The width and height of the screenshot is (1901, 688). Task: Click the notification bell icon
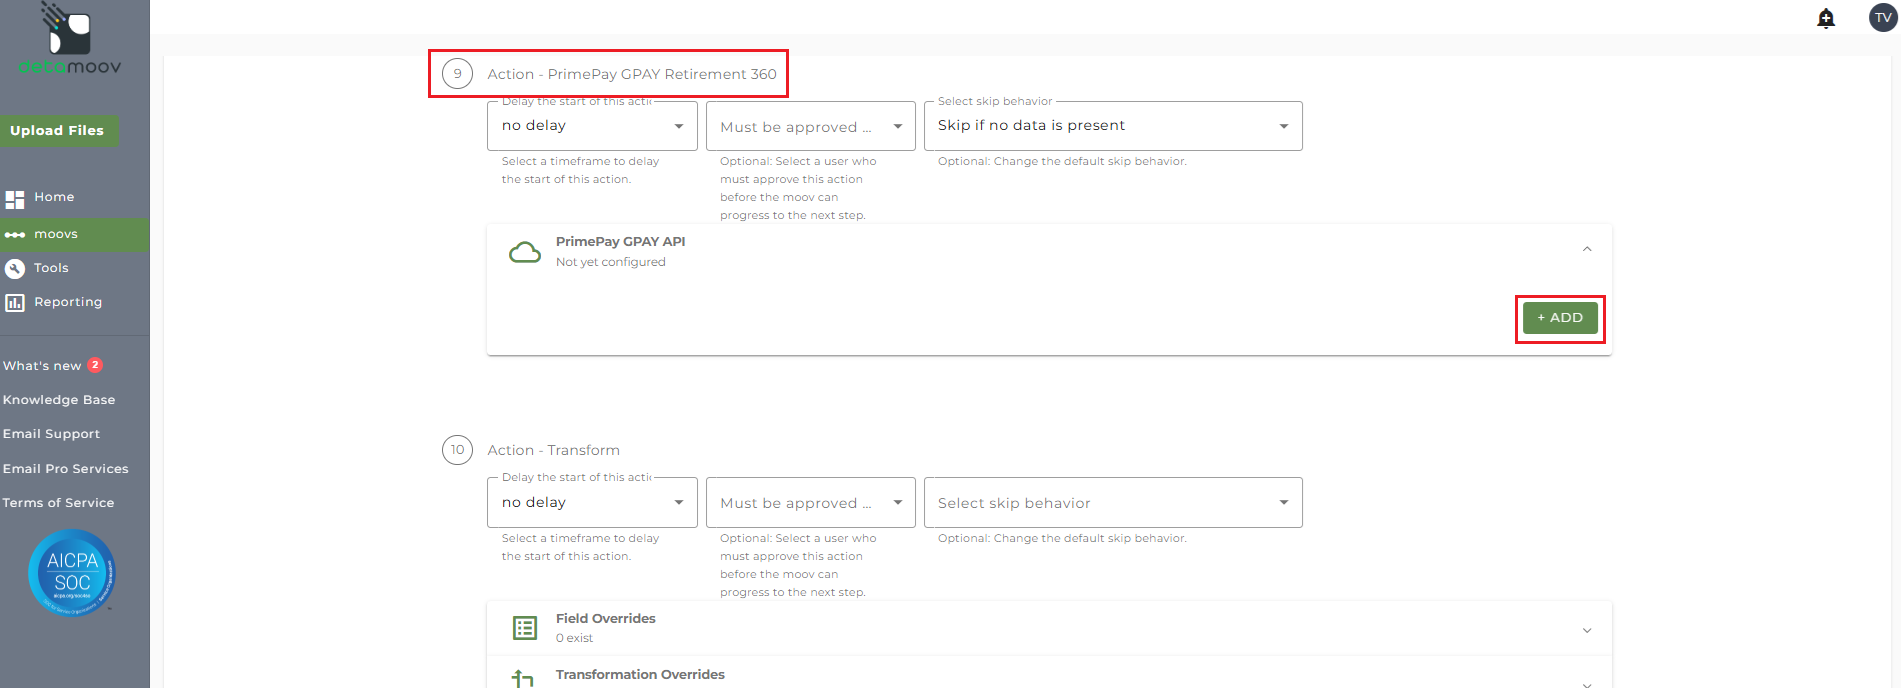1826,19
